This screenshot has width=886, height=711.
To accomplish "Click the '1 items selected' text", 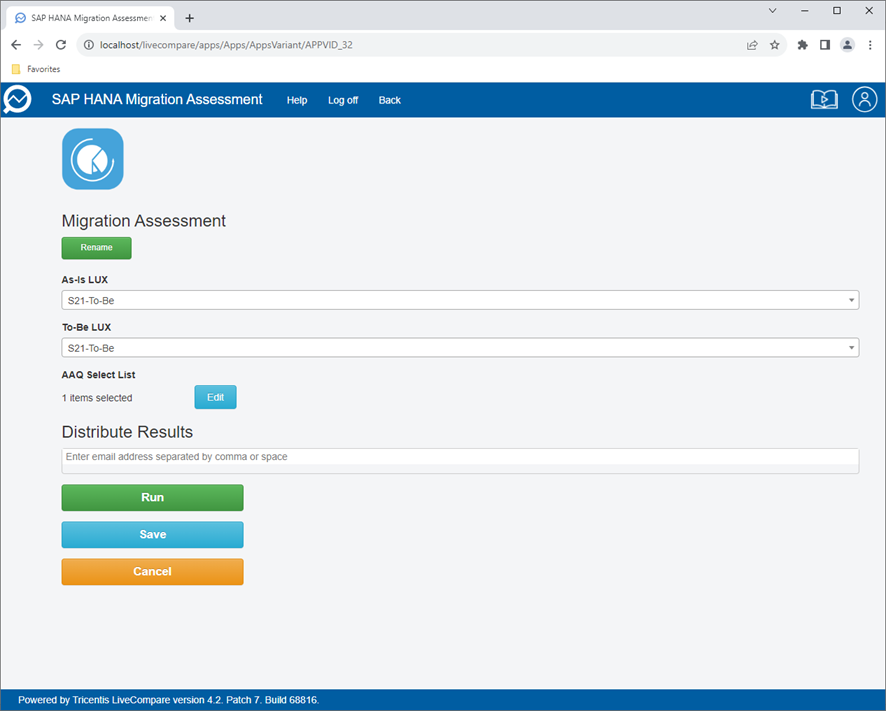I will [97, 398].
